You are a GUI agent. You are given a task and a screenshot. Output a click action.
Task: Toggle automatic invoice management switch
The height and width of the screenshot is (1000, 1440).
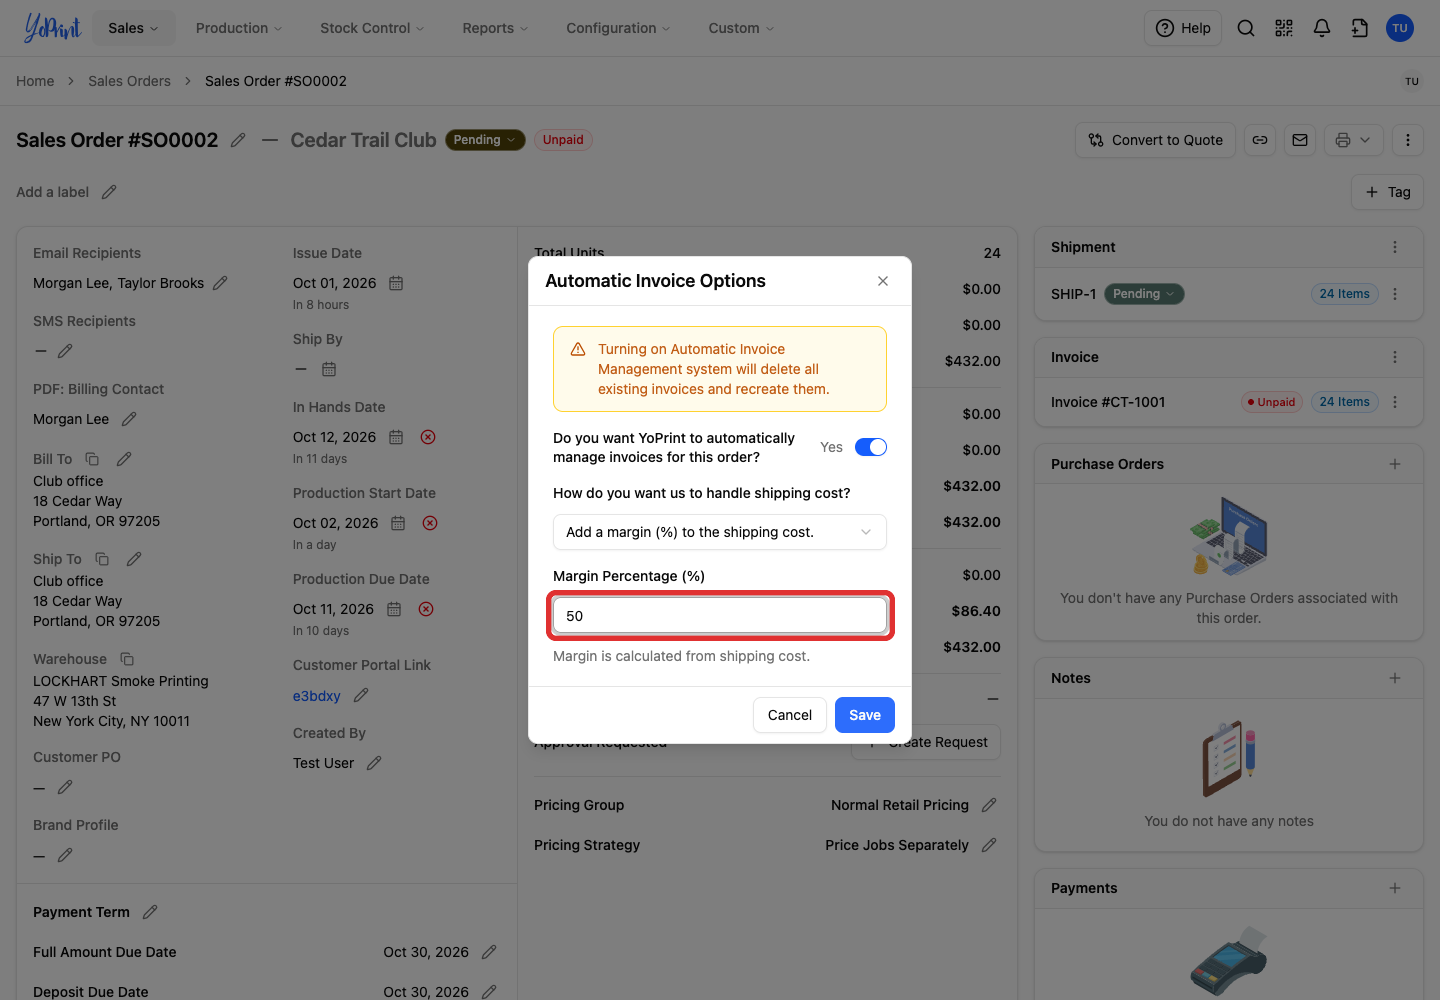[x=871, y=447]
